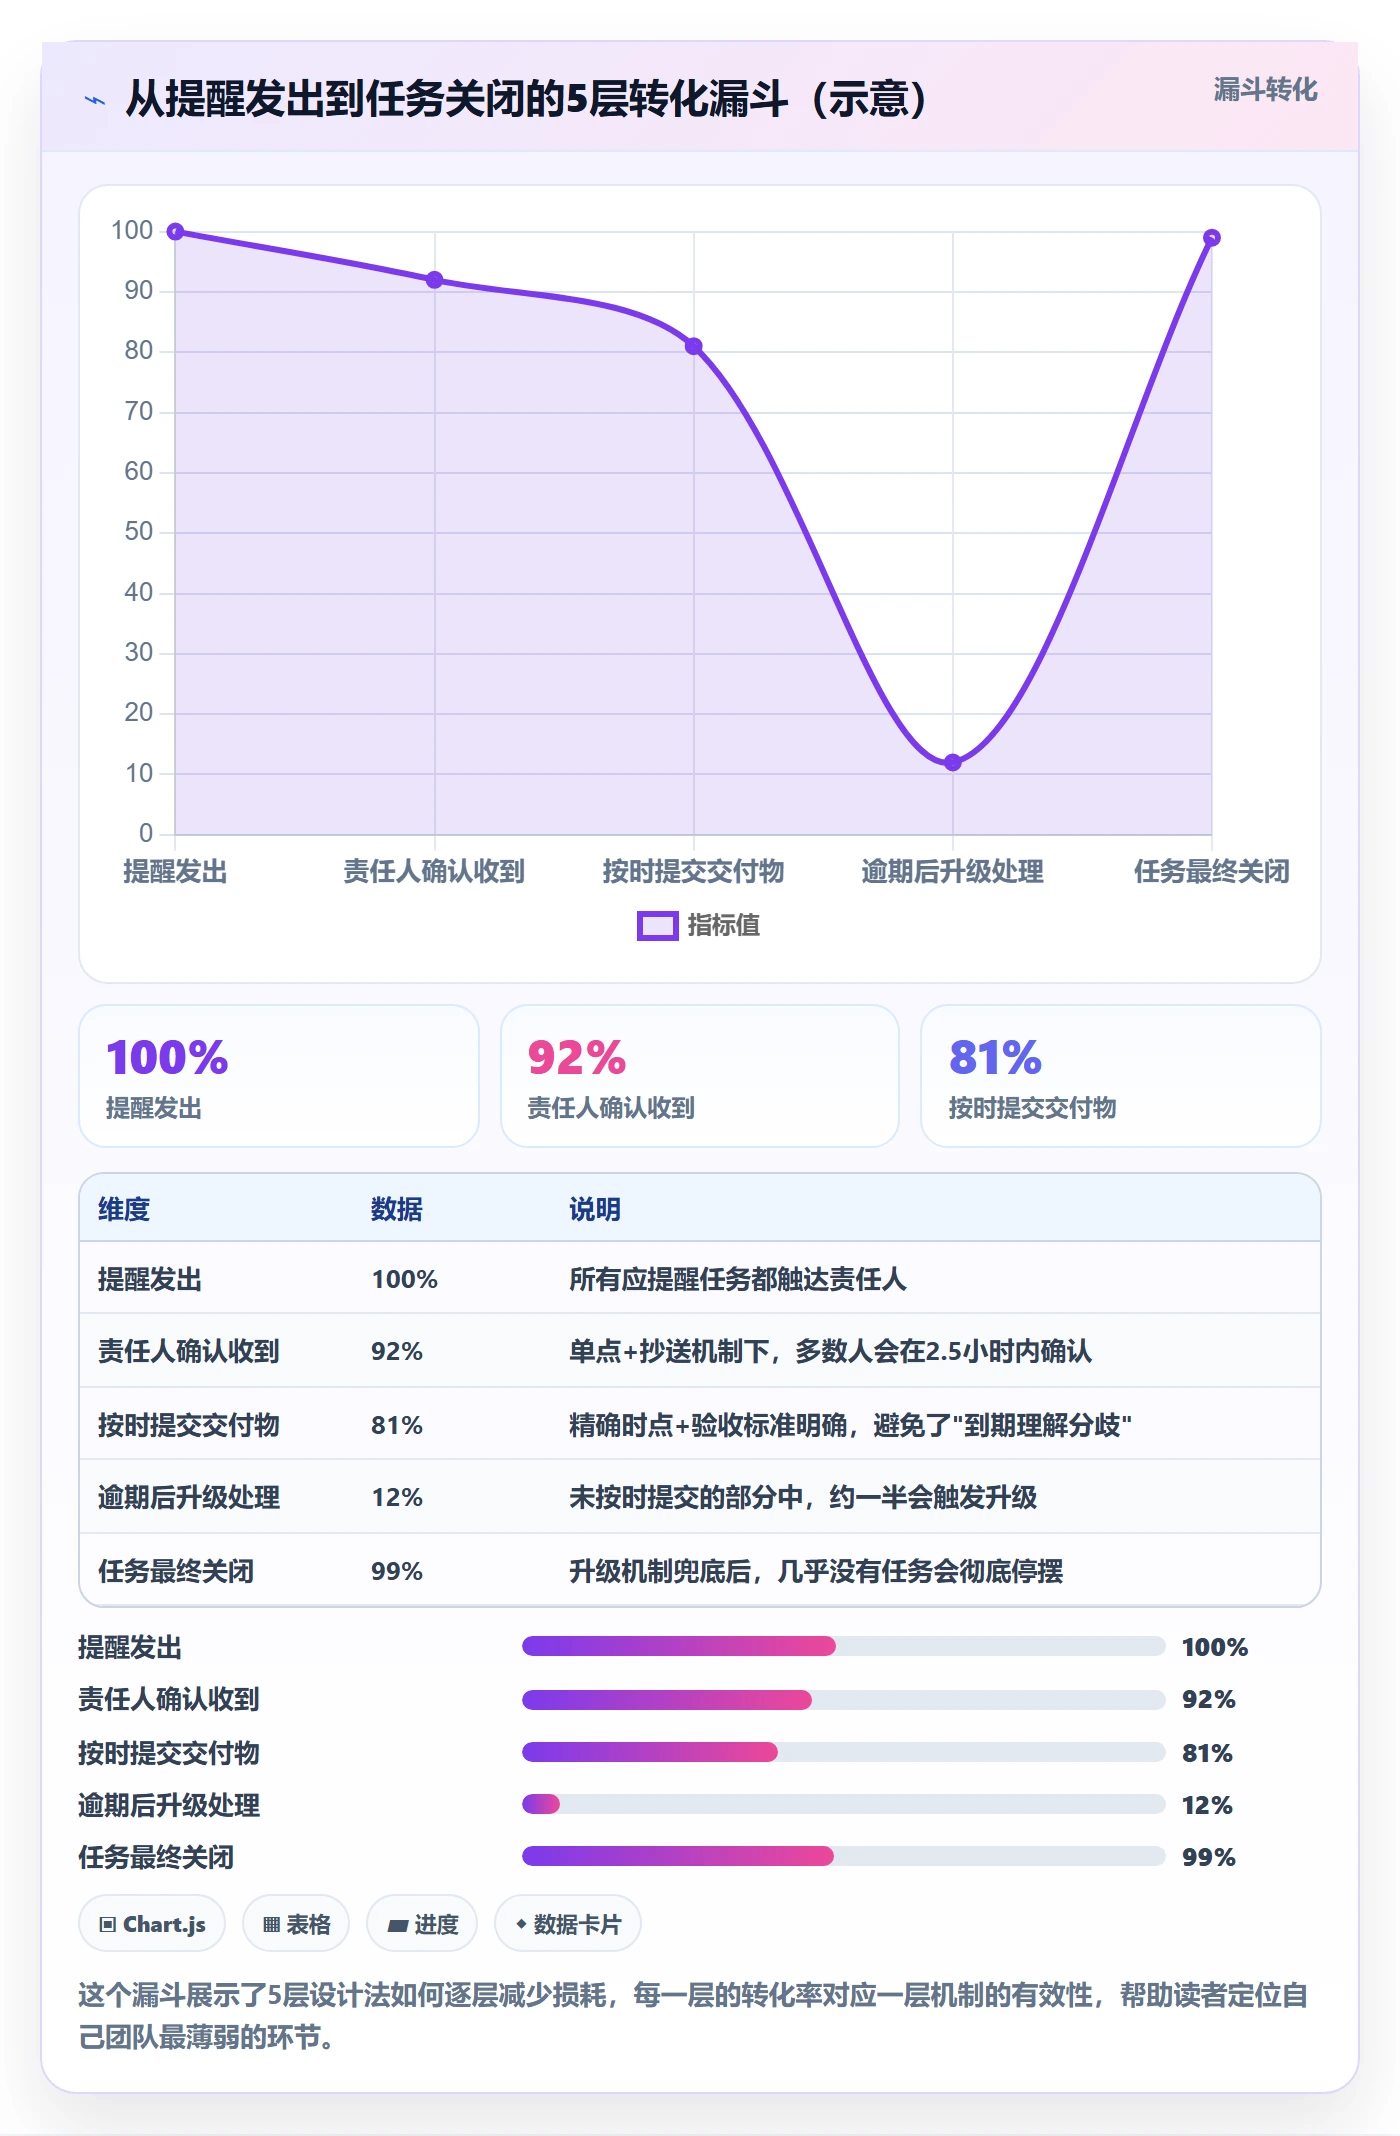
Task: Click the text 未按时提交的部分中，约一半会触发升级
Action: pos(803,1498)
